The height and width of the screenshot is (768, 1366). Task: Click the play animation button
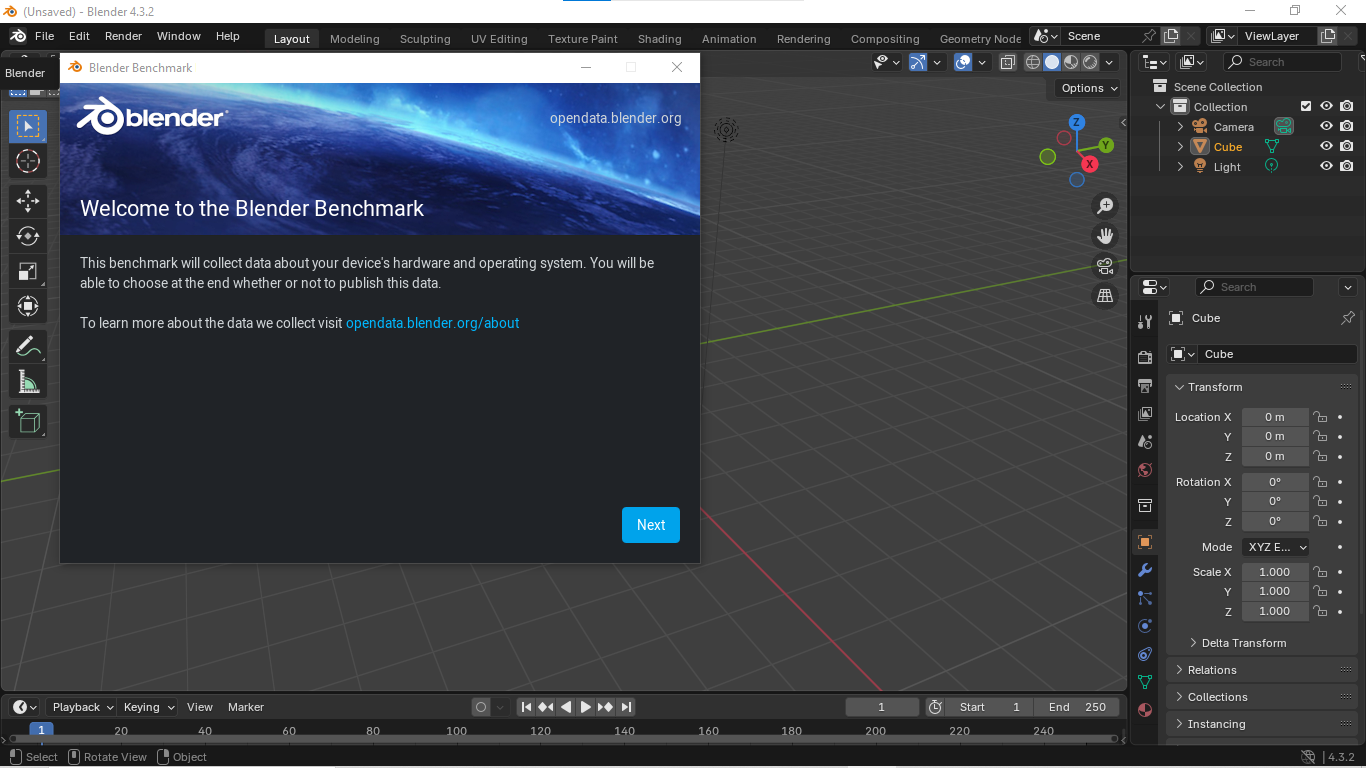(x=586, y=707)
